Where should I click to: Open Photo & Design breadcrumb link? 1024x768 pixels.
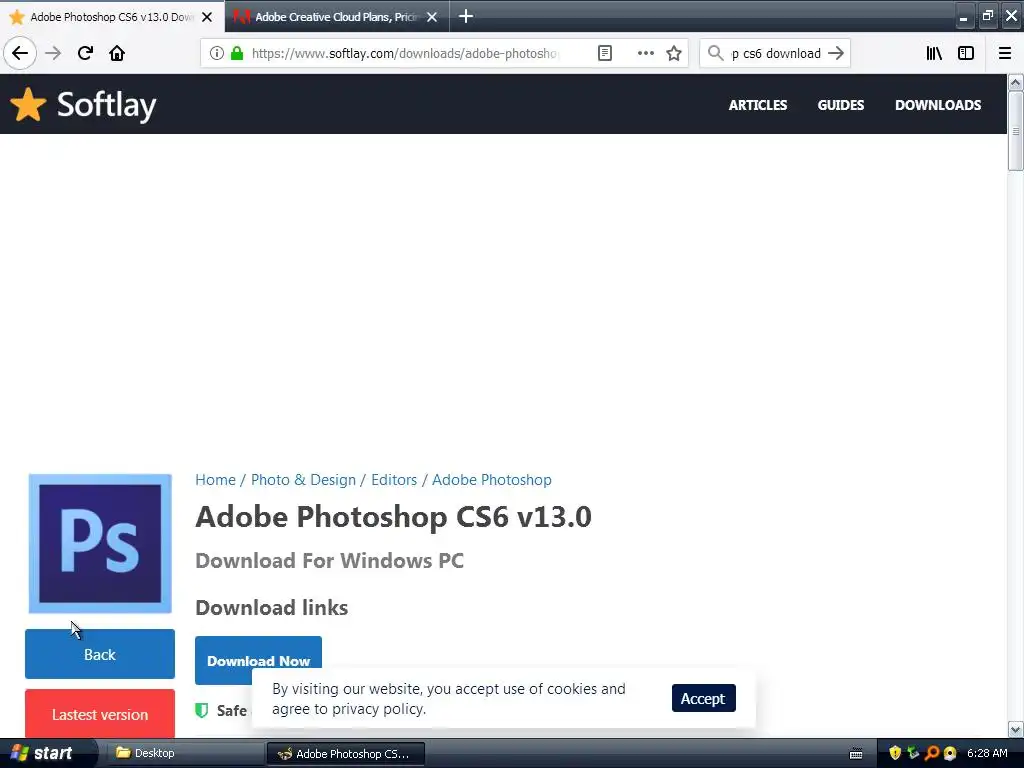(x=304, y=480)
